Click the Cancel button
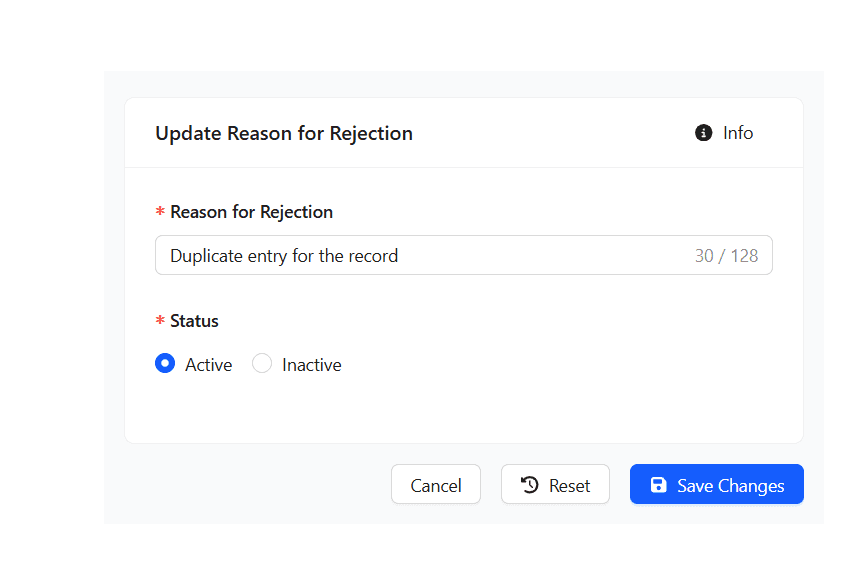The width and height of the screenshot is (860, 581). [x=436, y=484]
